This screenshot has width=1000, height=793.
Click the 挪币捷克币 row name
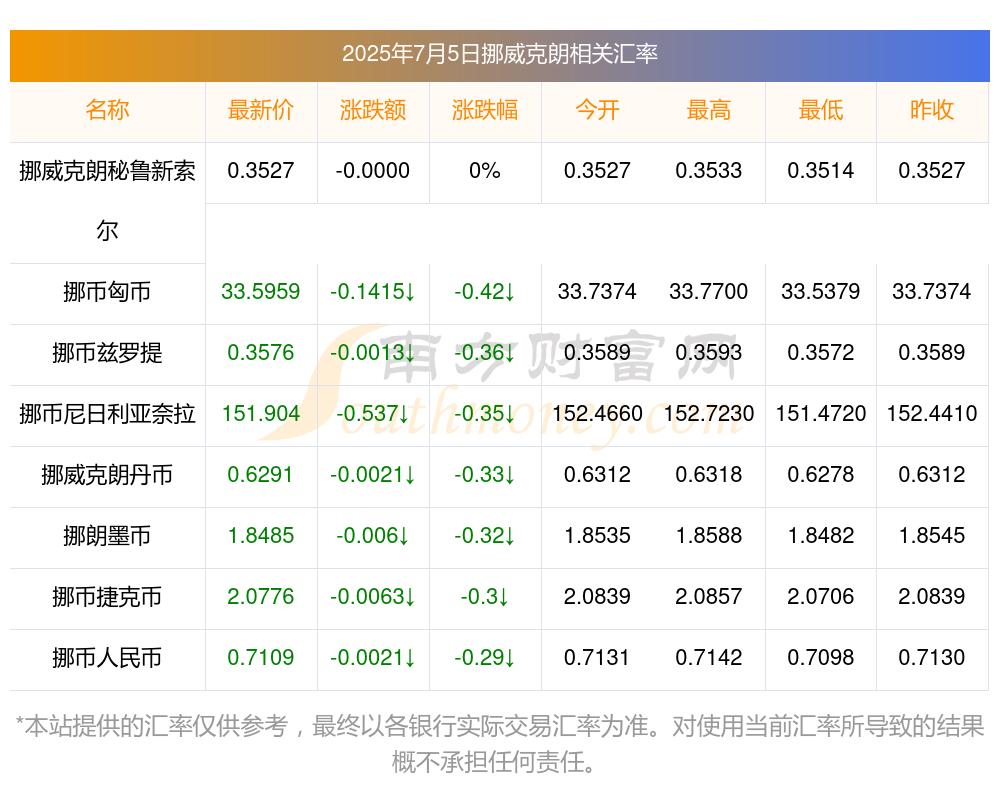[x=107, y=597]
